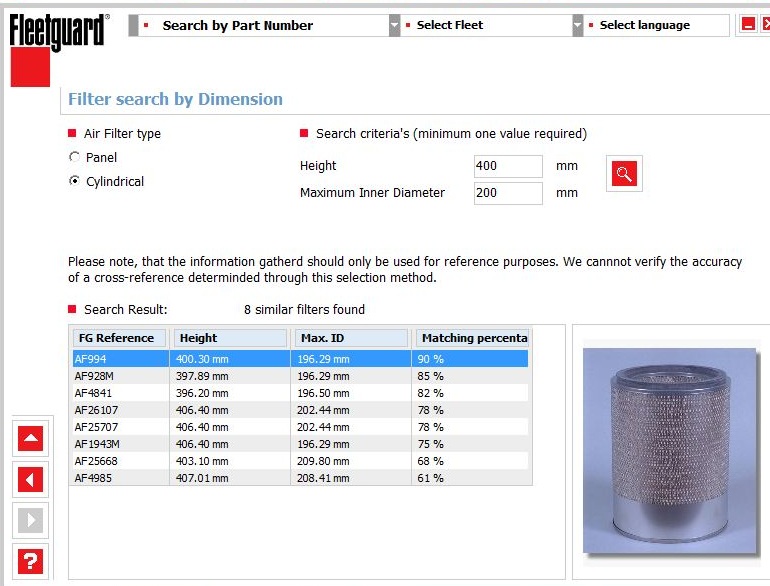Image resolution: width=770 pixels, height=586 pixels.
Task: Click the air filter product image
Action: 669,449
